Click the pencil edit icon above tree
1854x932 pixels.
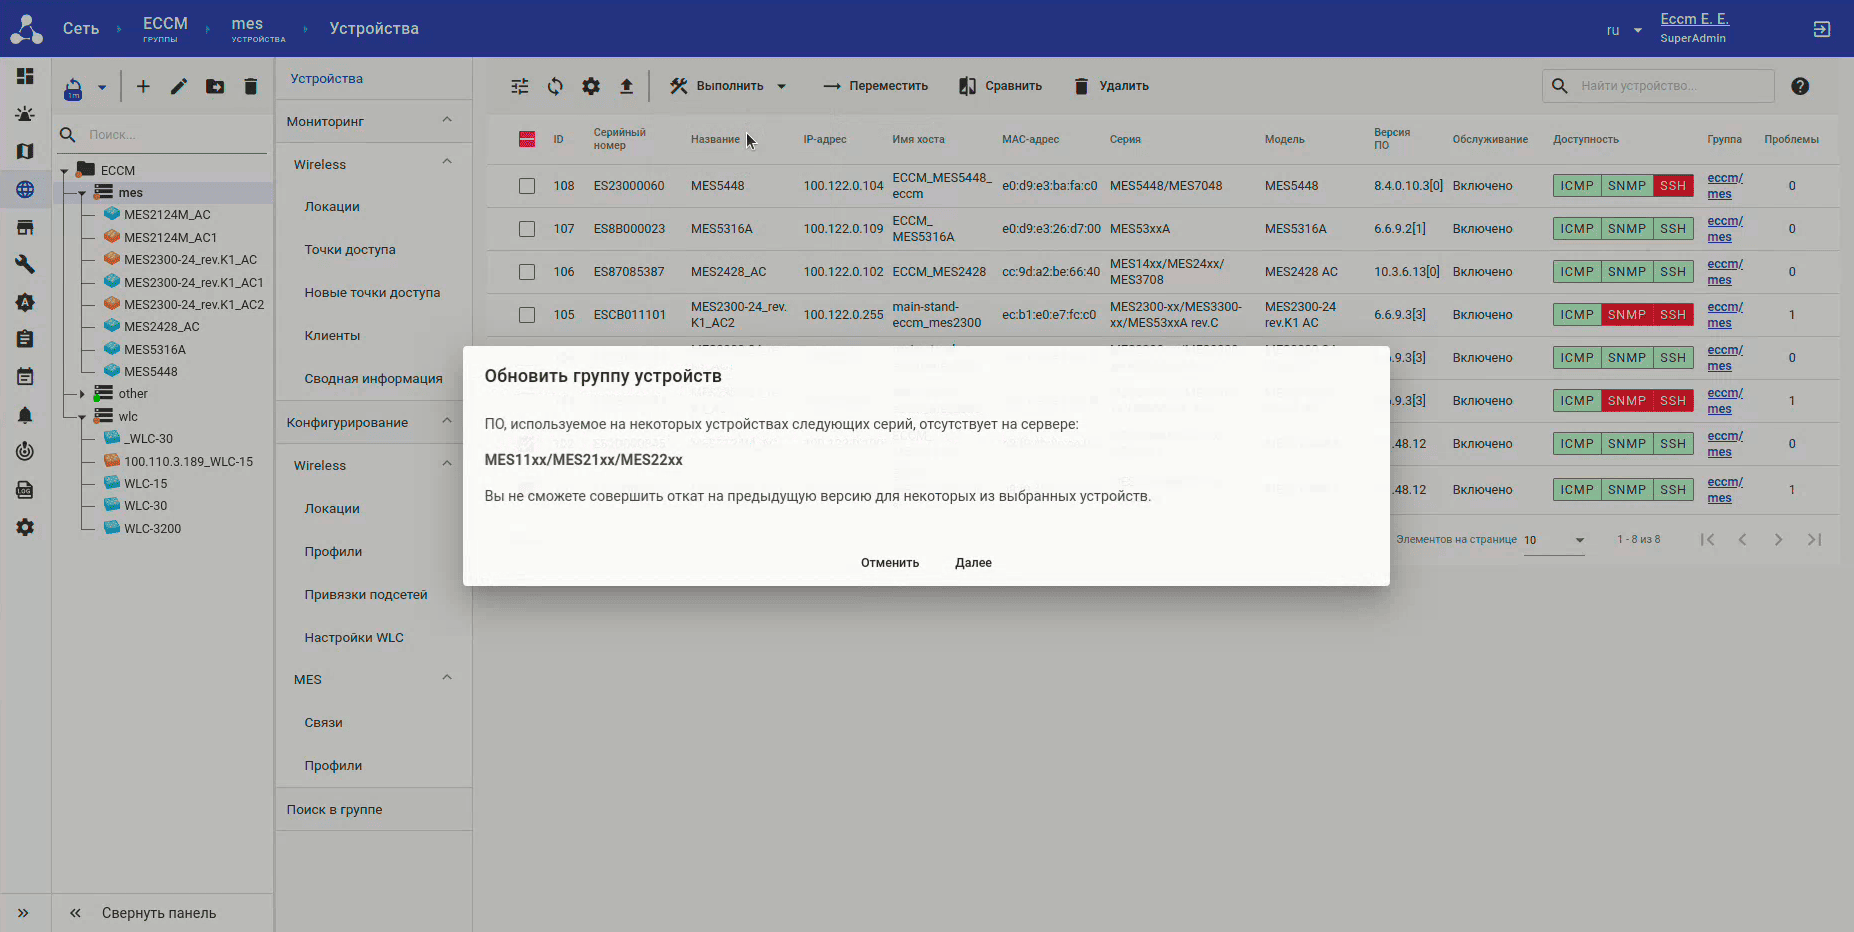coord(179,87)
